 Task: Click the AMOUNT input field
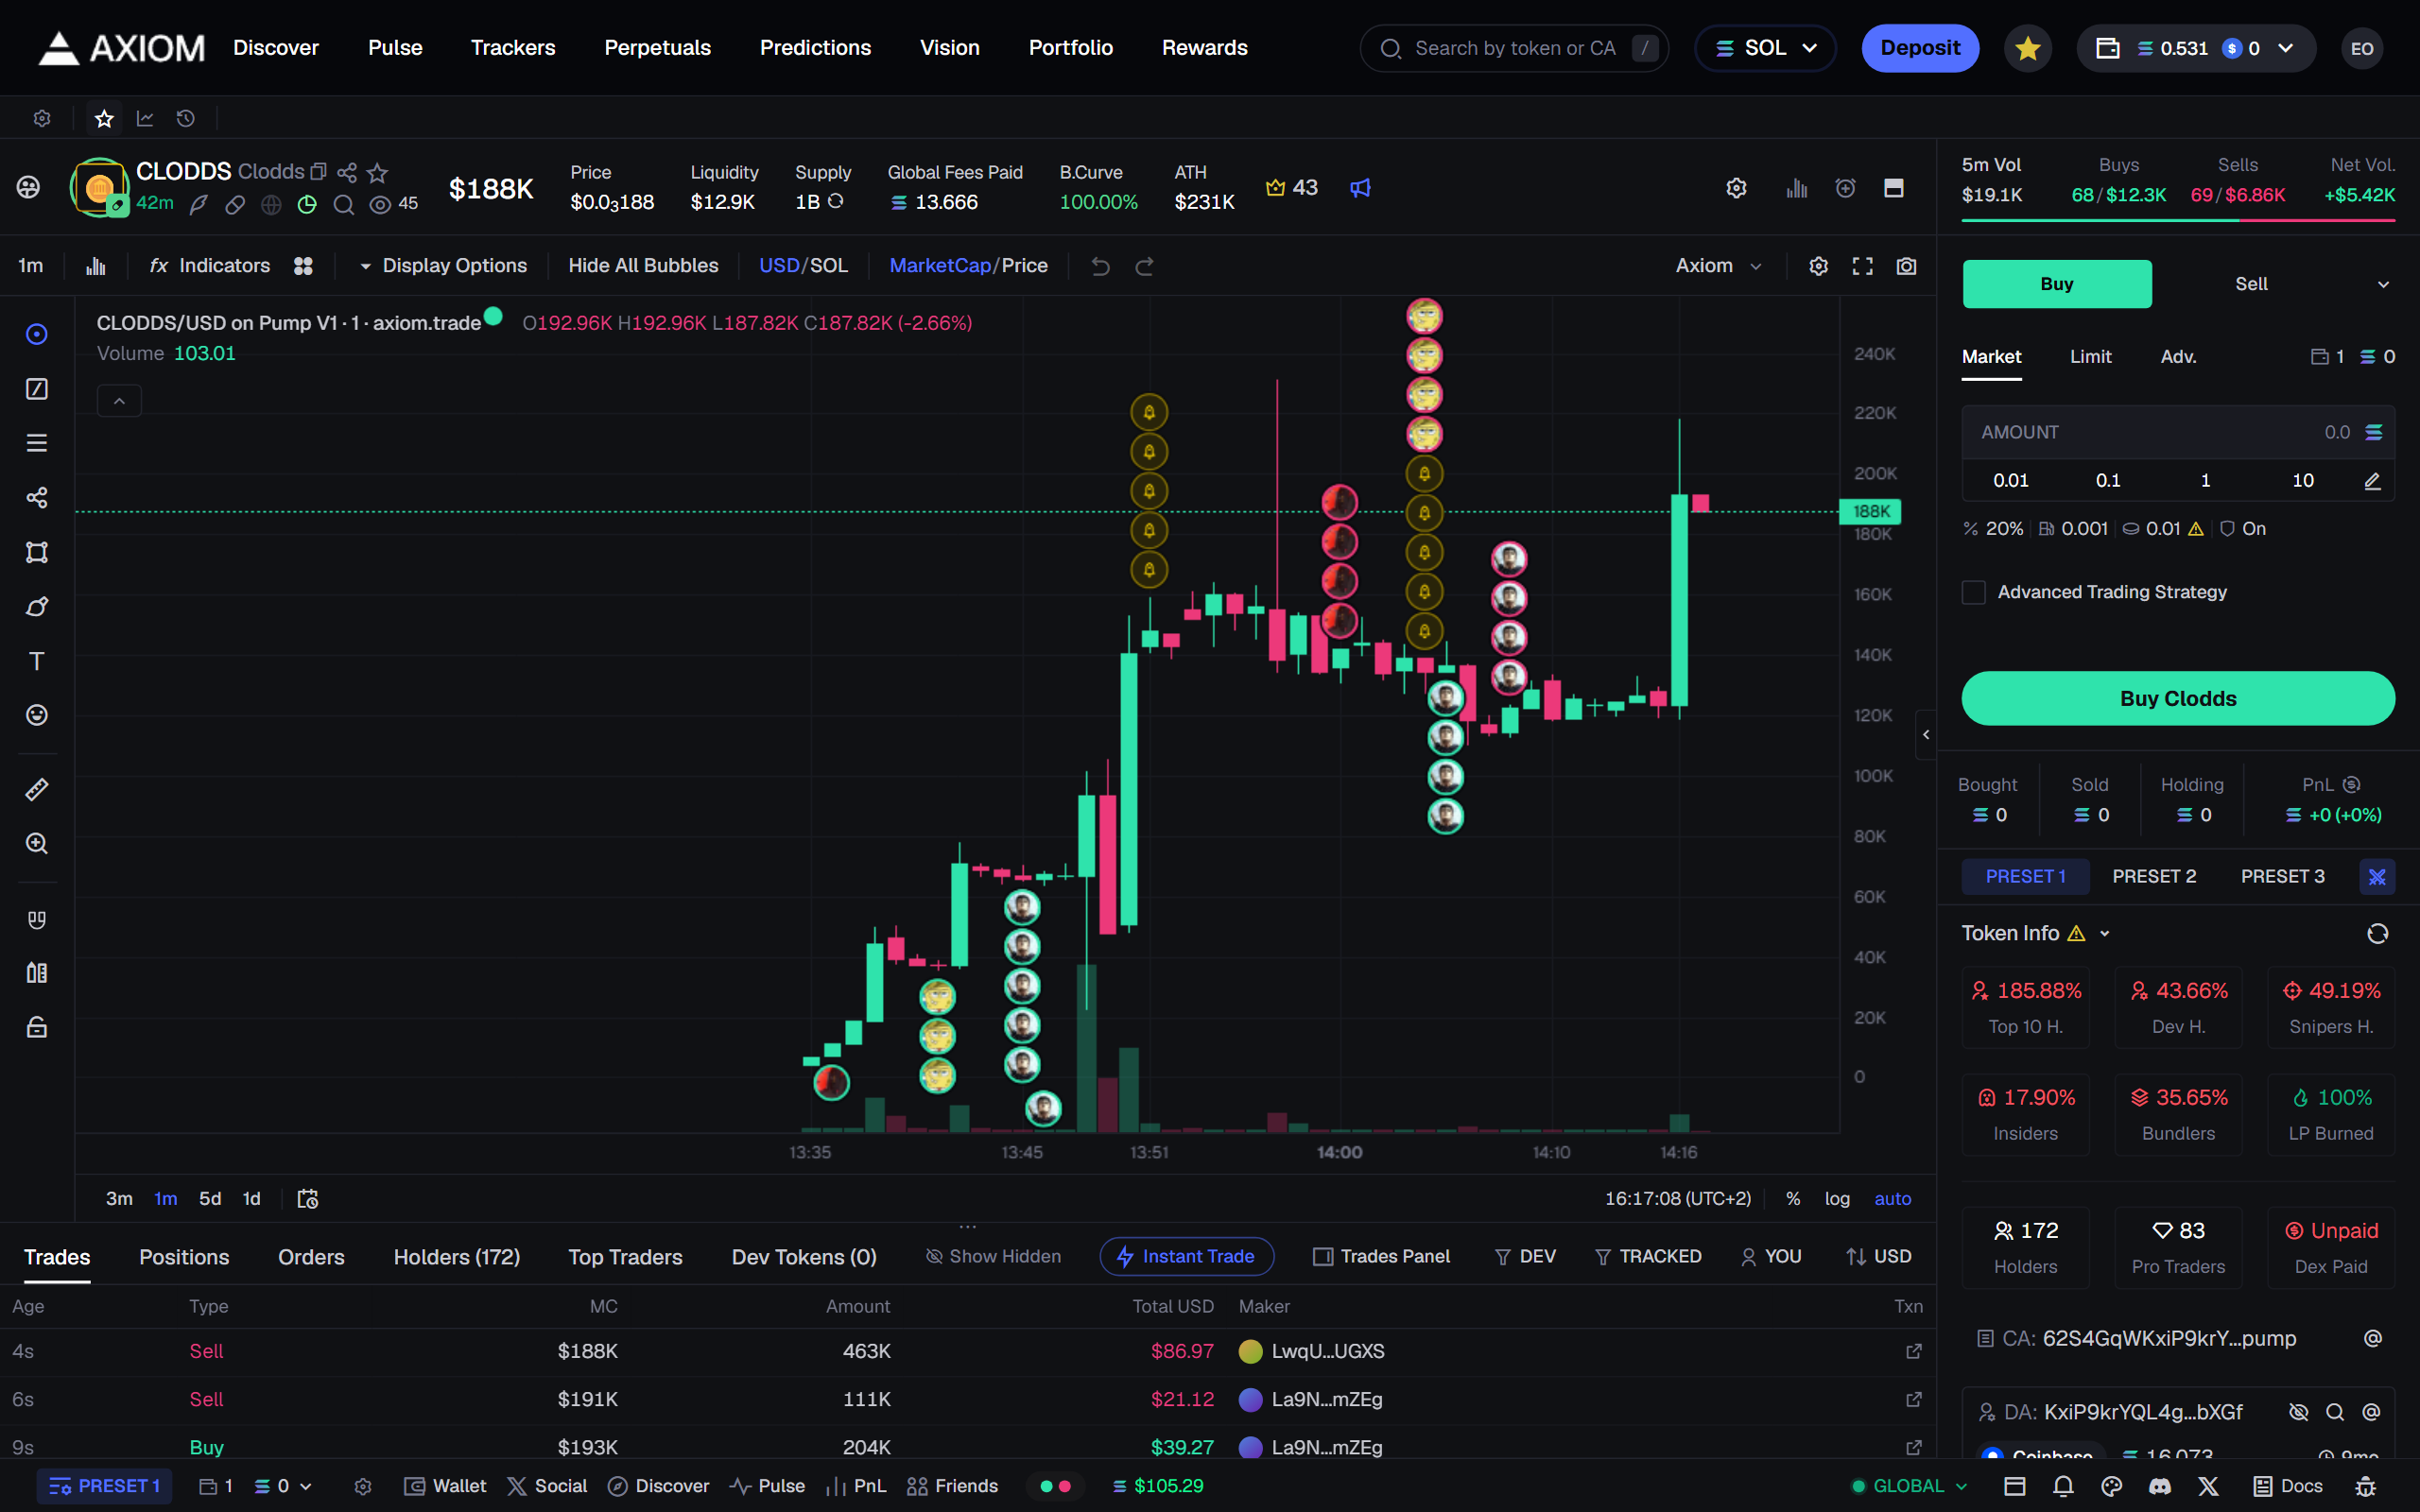click(x=2178, y=432)
